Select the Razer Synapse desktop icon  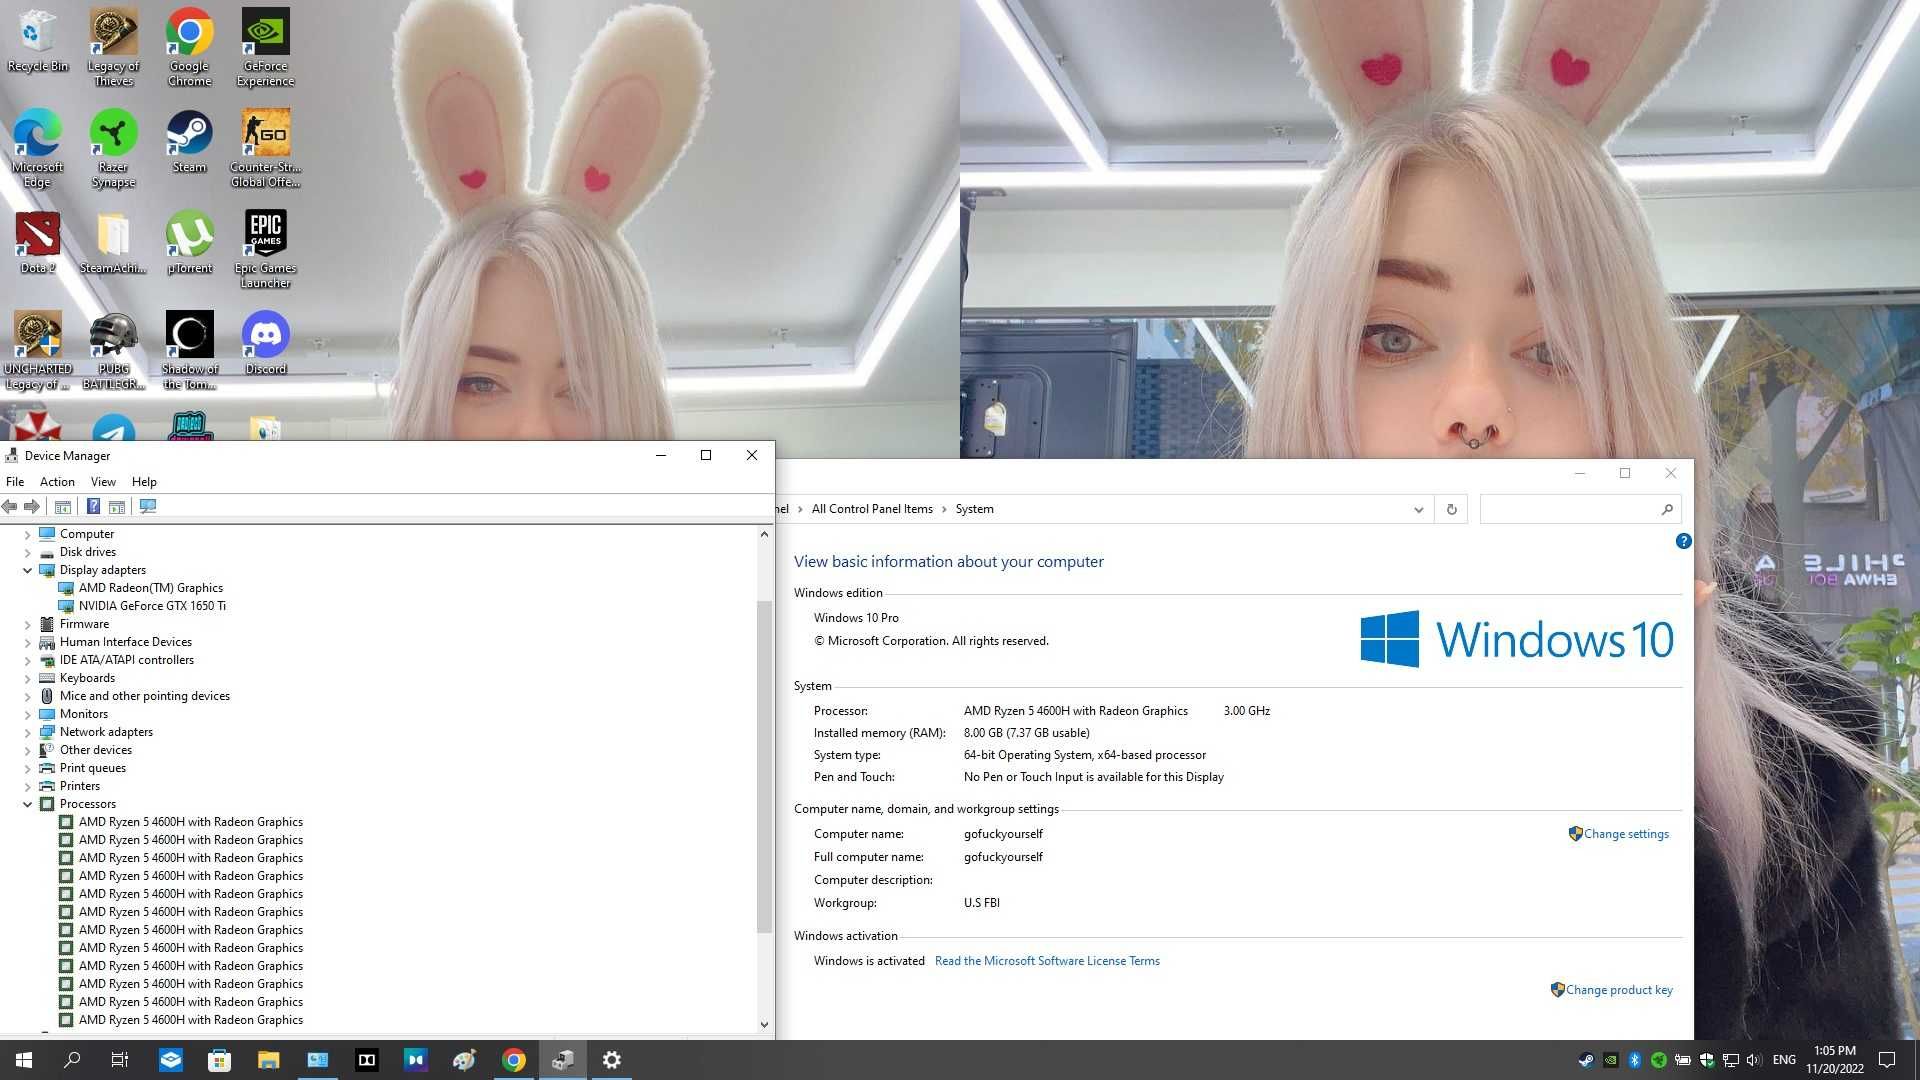point(114,148)
